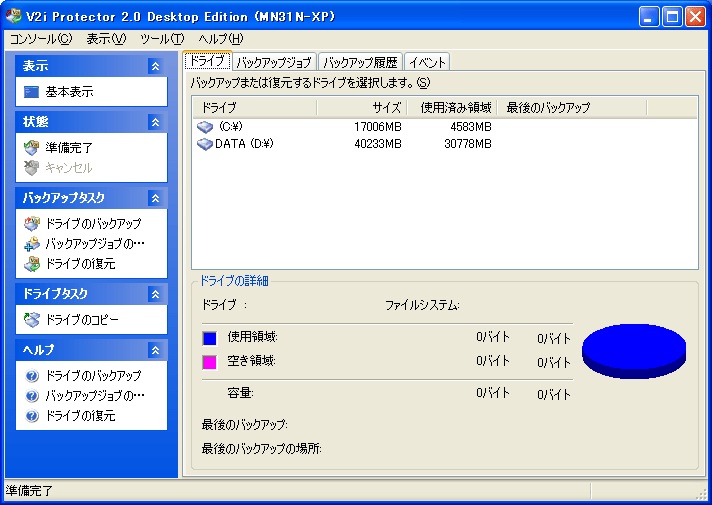Sort by the 使用済み領域 column header

(x=452, y=108)
